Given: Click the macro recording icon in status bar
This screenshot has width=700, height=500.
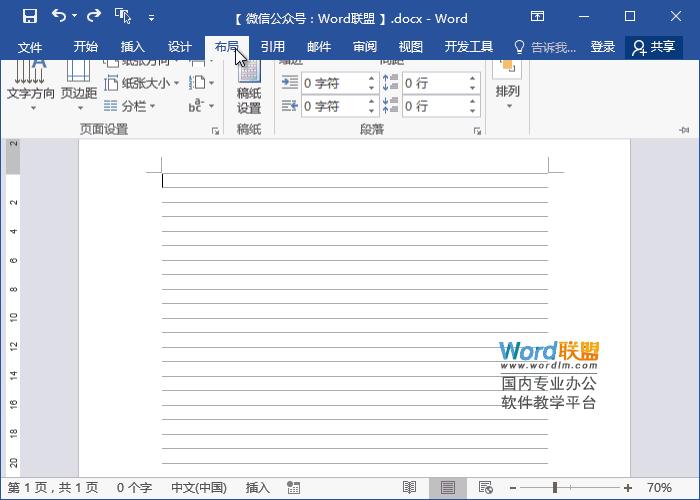Looking at the screenshot, I should [x=293, y=488].
